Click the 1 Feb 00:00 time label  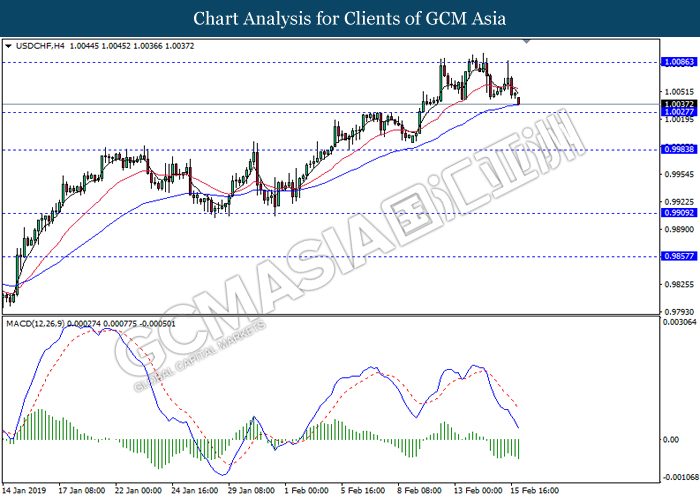pos(306,491)
